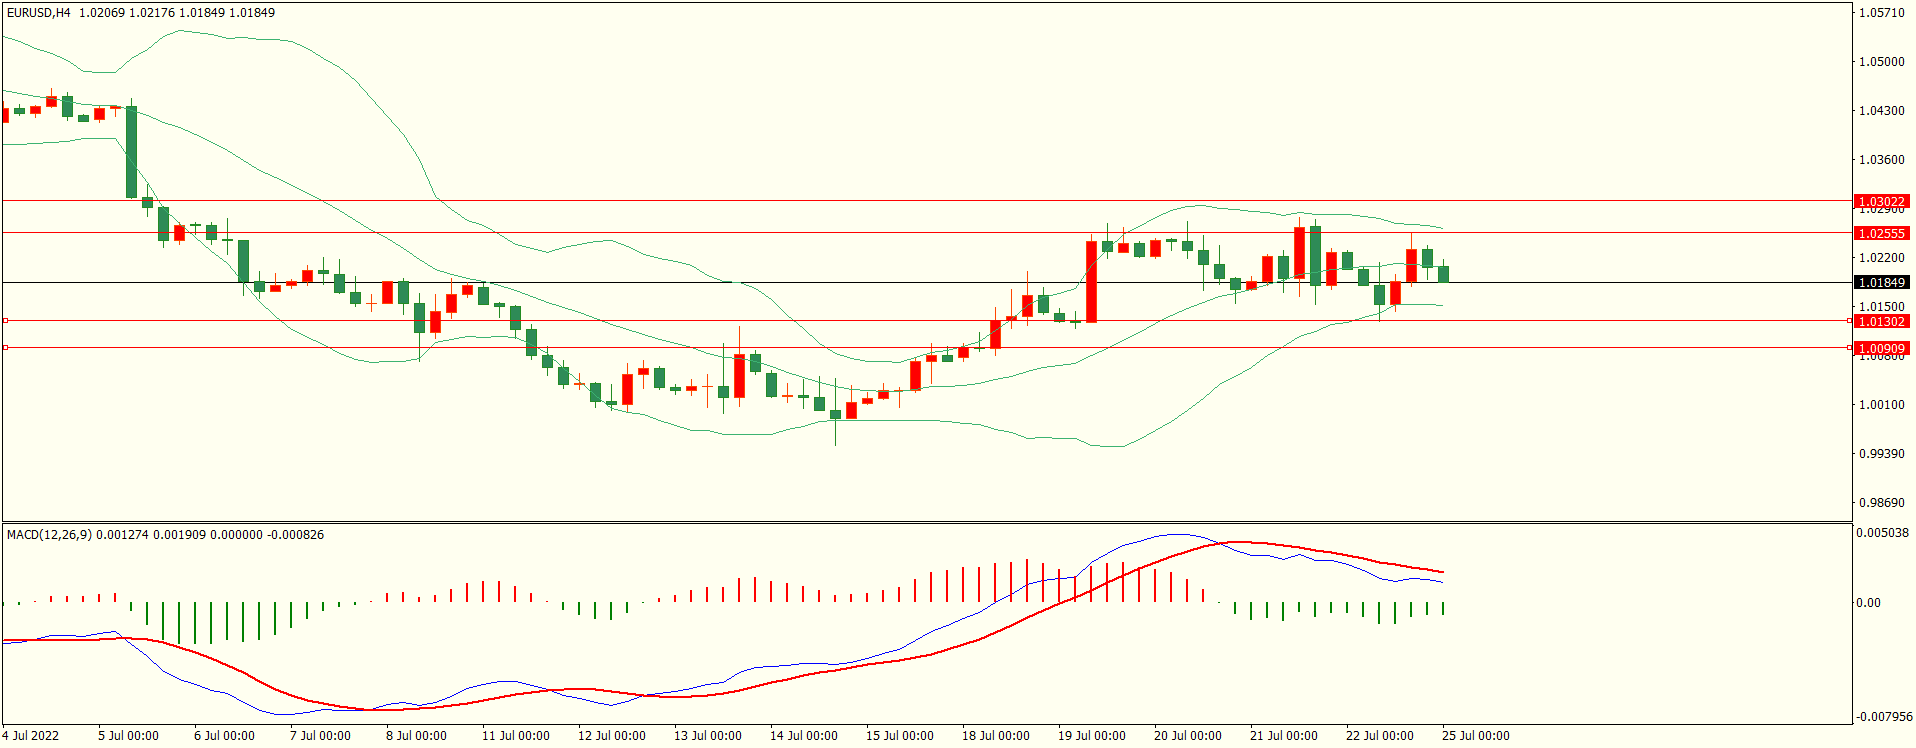
Task: Select right handle of the 1.01302 horizontal line
Action: click(x=1849, y=321)
